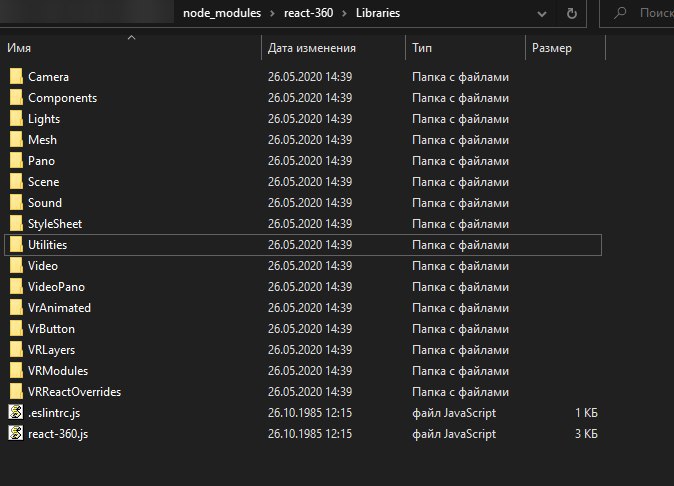Image resolution: width=674 pixels, height=486 pixels.
Task: Click the modified date in the react-360.js row
Action: coord(309,434)
